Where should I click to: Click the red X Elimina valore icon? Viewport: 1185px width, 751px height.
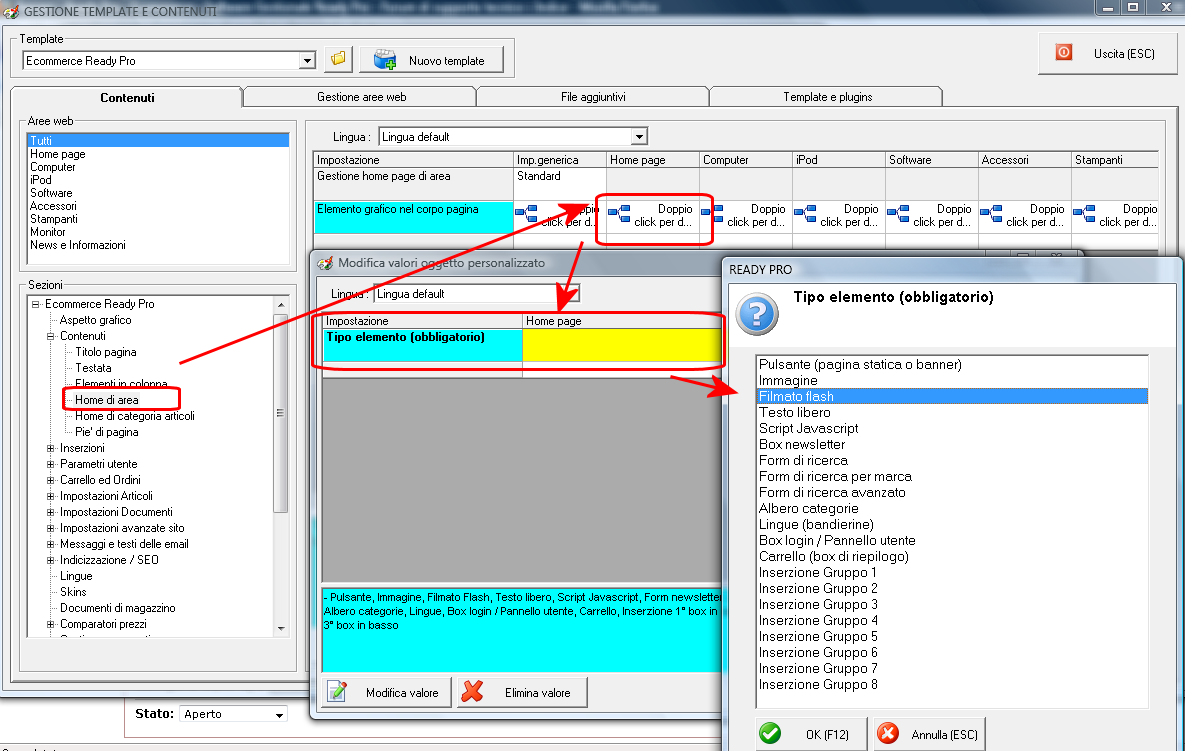(472, 692)
